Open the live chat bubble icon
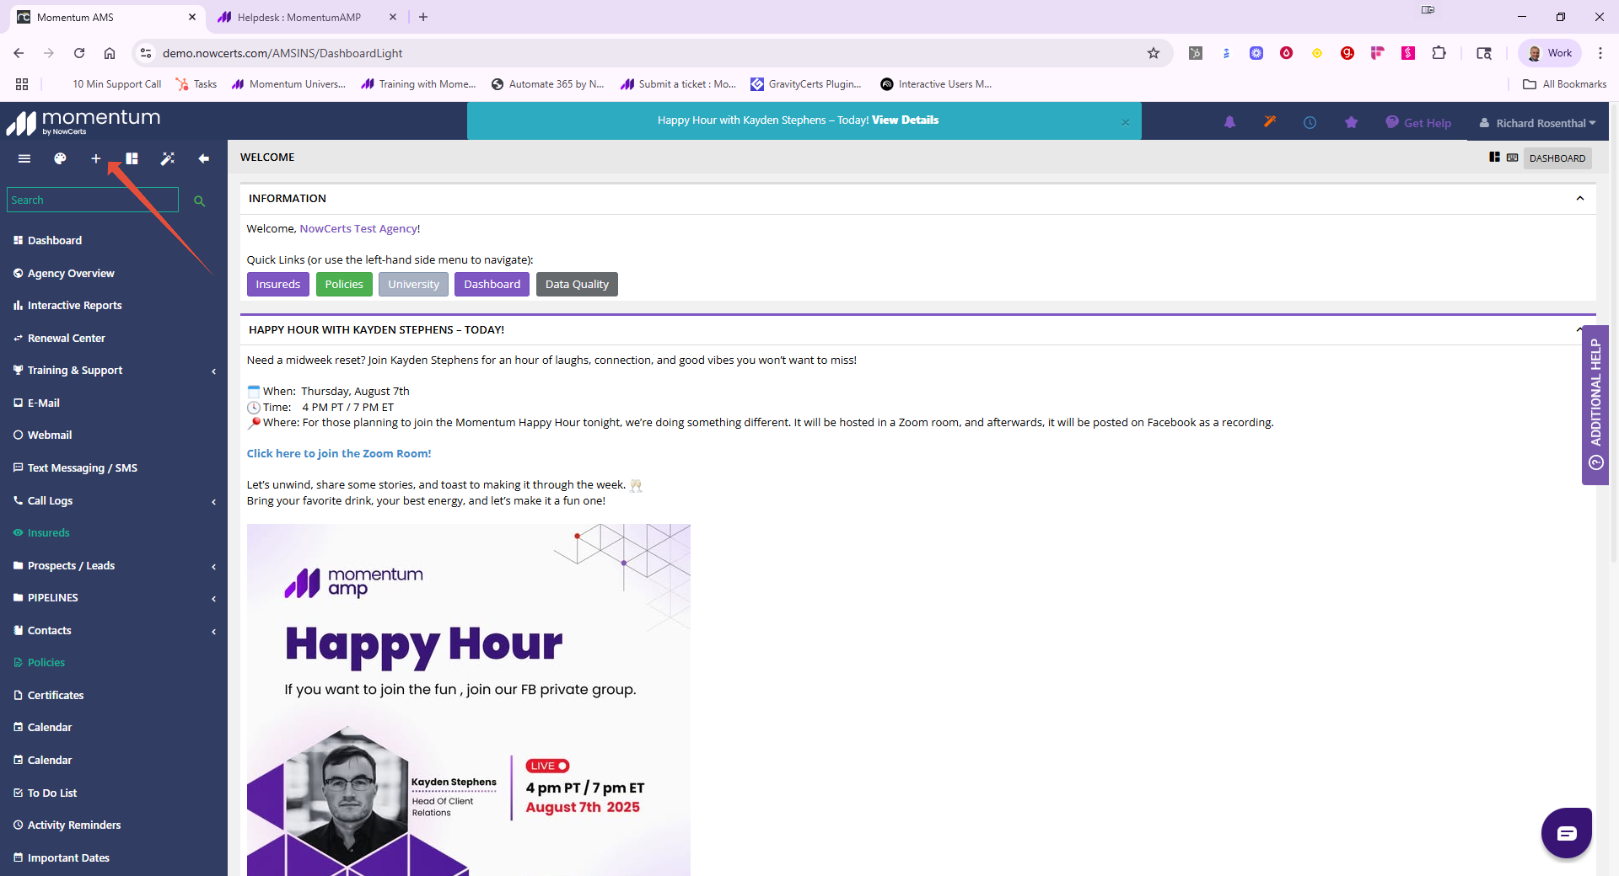 (x=1566, y=833)
